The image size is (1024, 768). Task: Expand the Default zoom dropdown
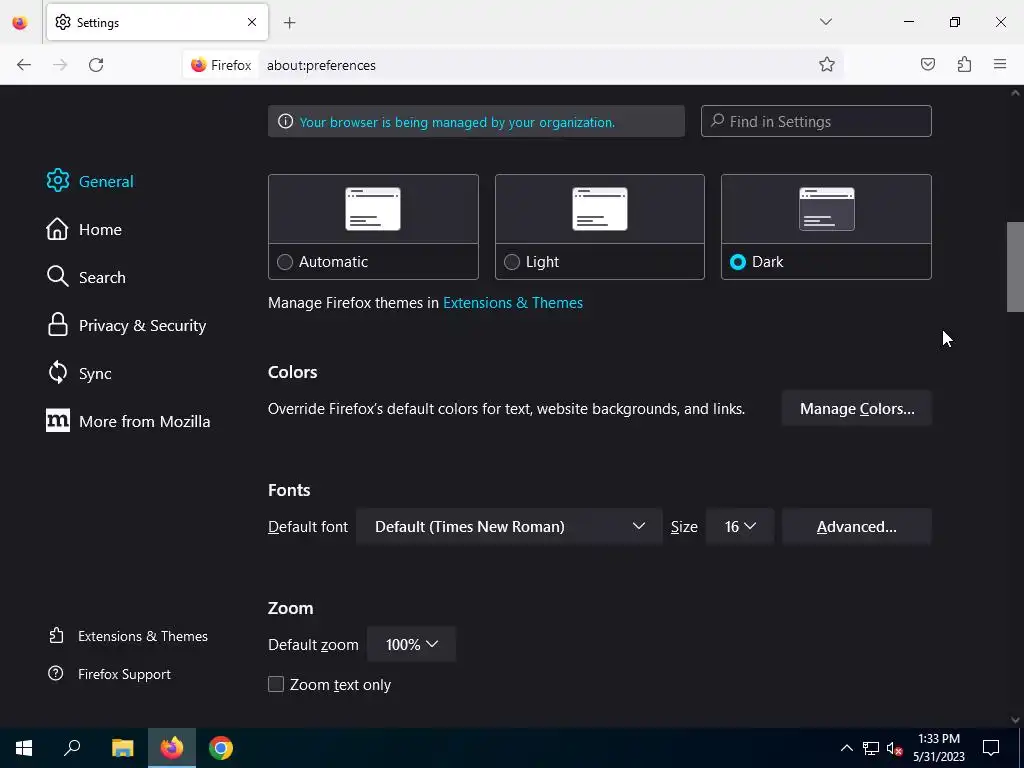coord(411,645)
